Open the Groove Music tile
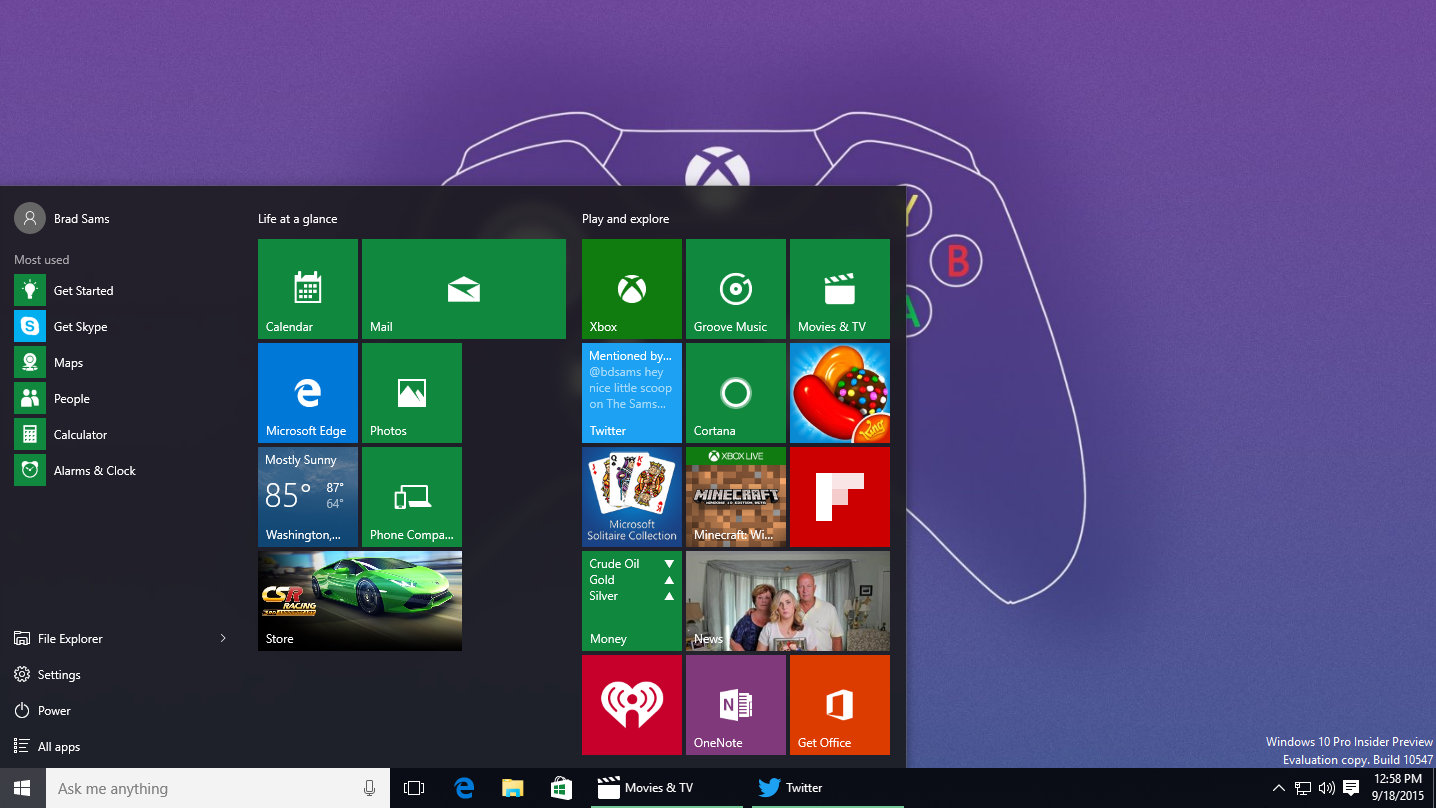 coord(736,289)
